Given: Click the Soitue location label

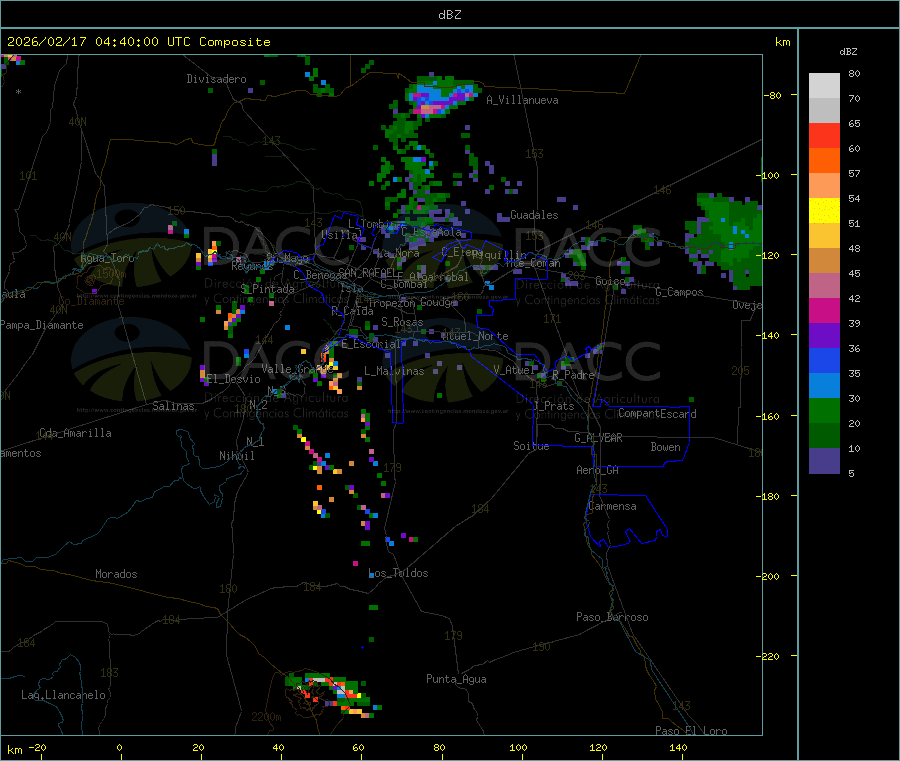Looking at the screenshot, I should 531,446.
